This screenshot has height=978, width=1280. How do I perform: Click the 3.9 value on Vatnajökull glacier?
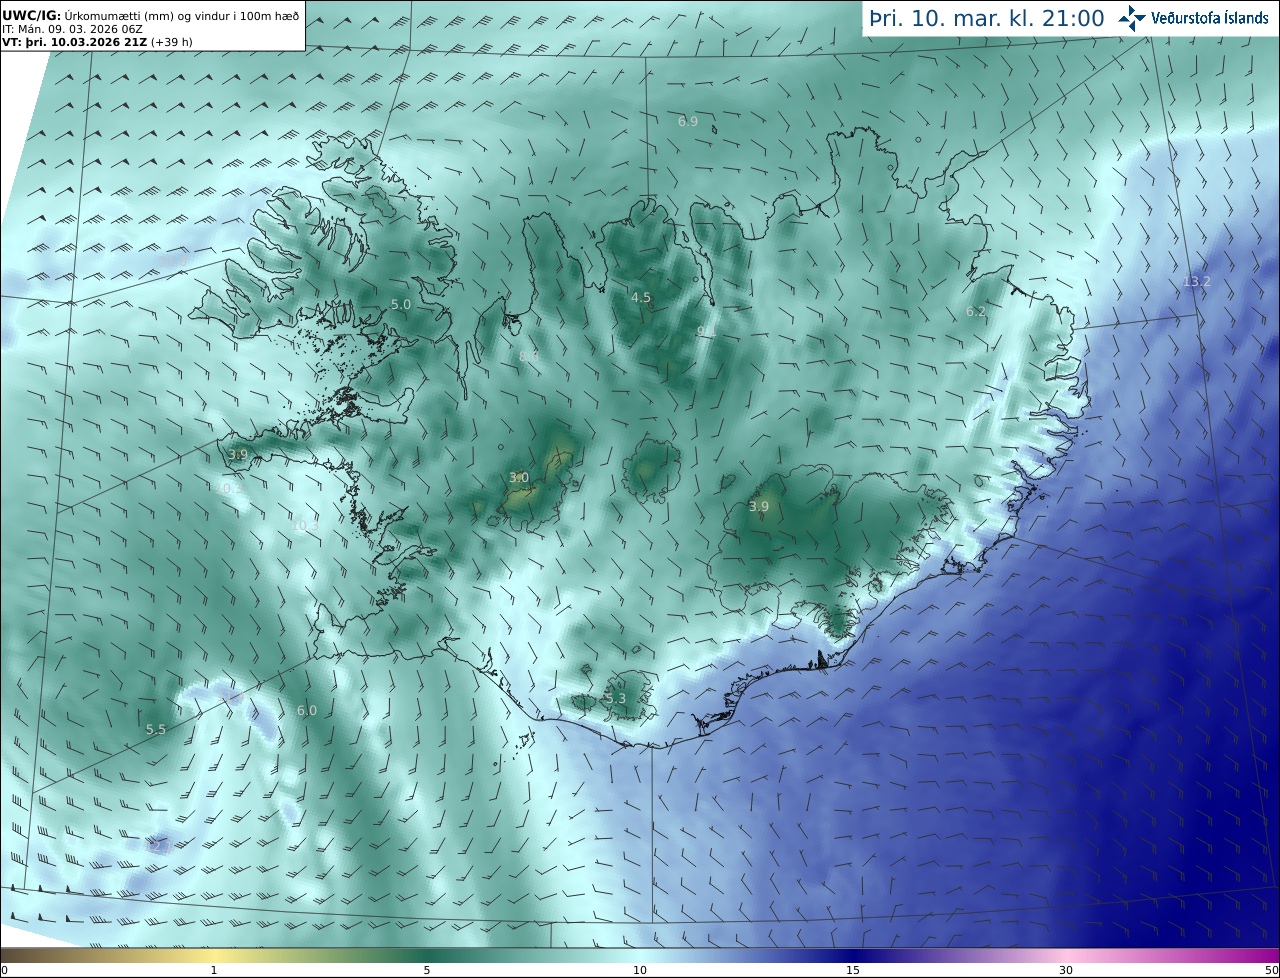759,506
